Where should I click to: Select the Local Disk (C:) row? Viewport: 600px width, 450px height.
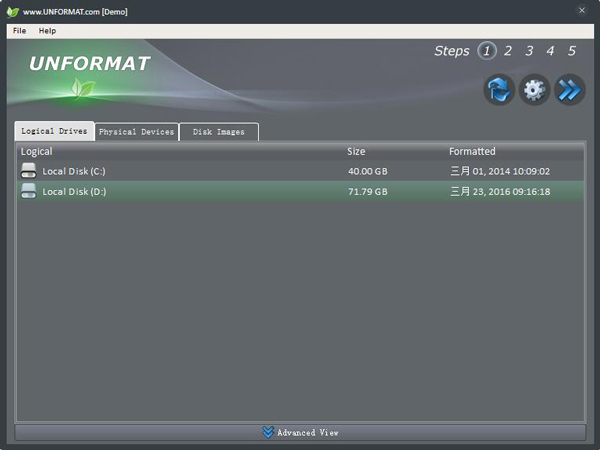point(300,171)
